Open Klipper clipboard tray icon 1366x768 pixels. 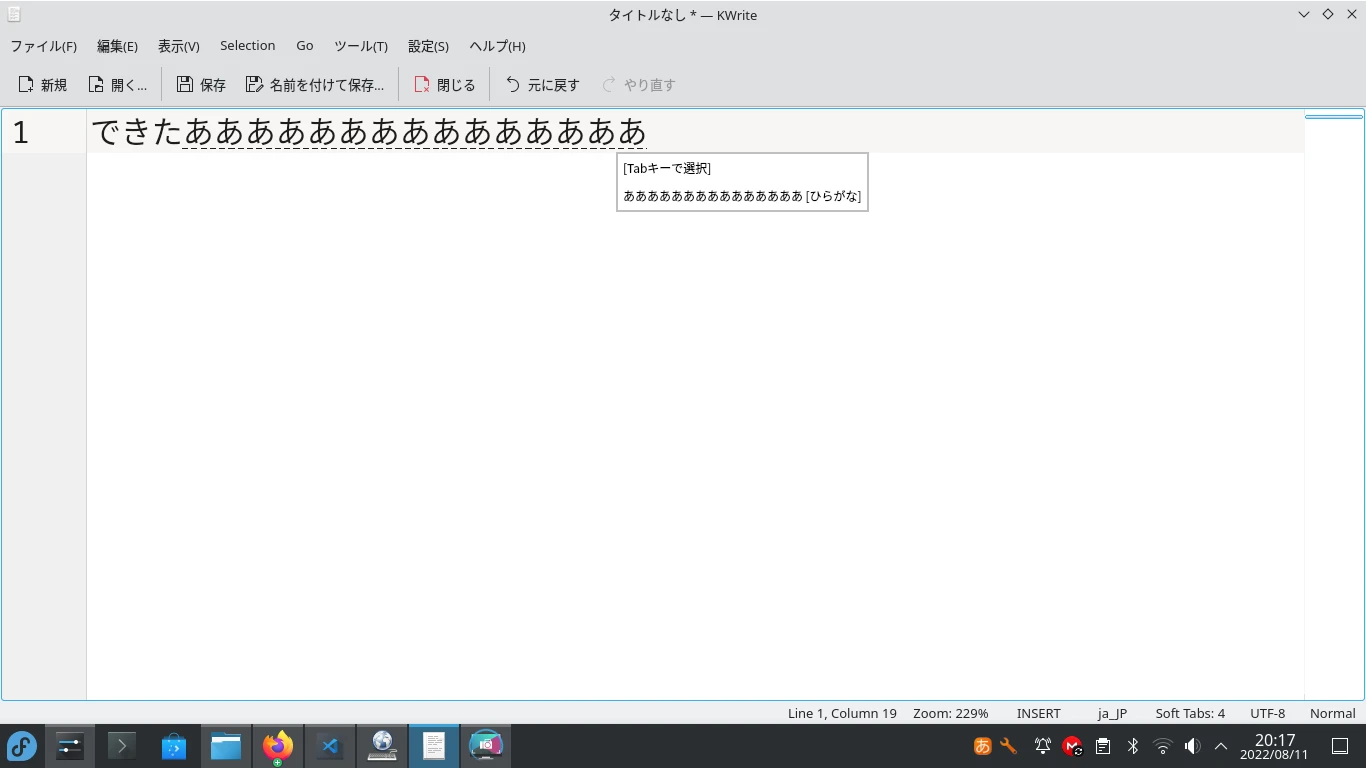point(1102,745)
